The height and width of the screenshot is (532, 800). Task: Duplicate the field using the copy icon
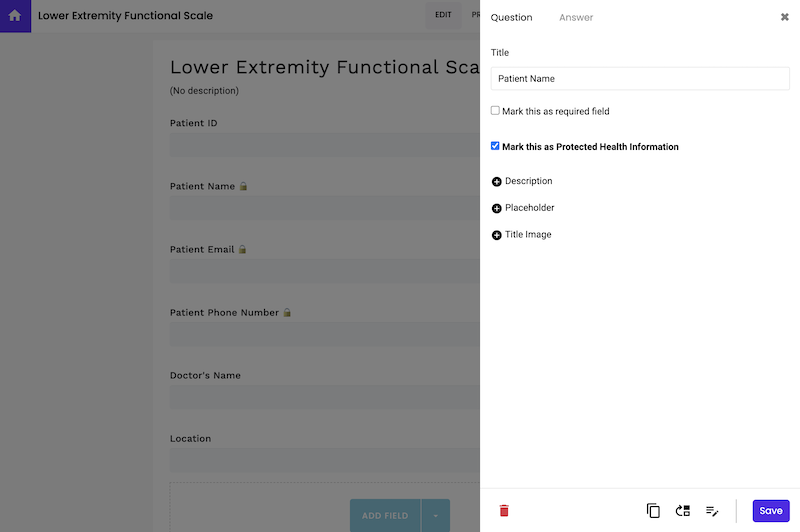click(653, 511)
